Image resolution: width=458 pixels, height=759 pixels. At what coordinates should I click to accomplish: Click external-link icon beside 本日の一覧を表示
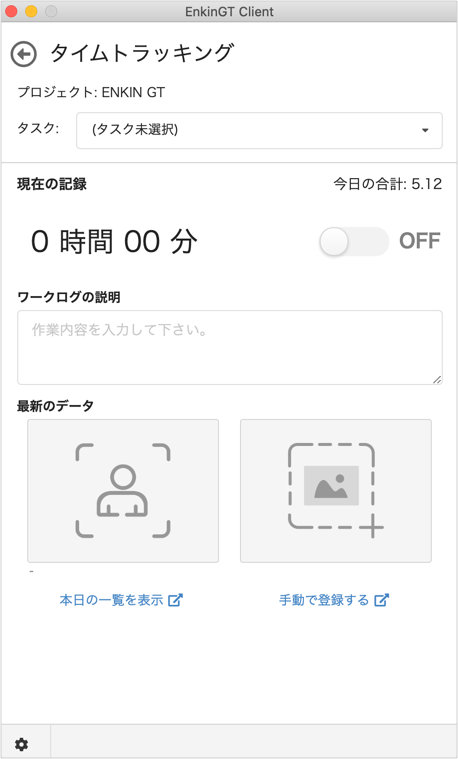coord(175,600)
